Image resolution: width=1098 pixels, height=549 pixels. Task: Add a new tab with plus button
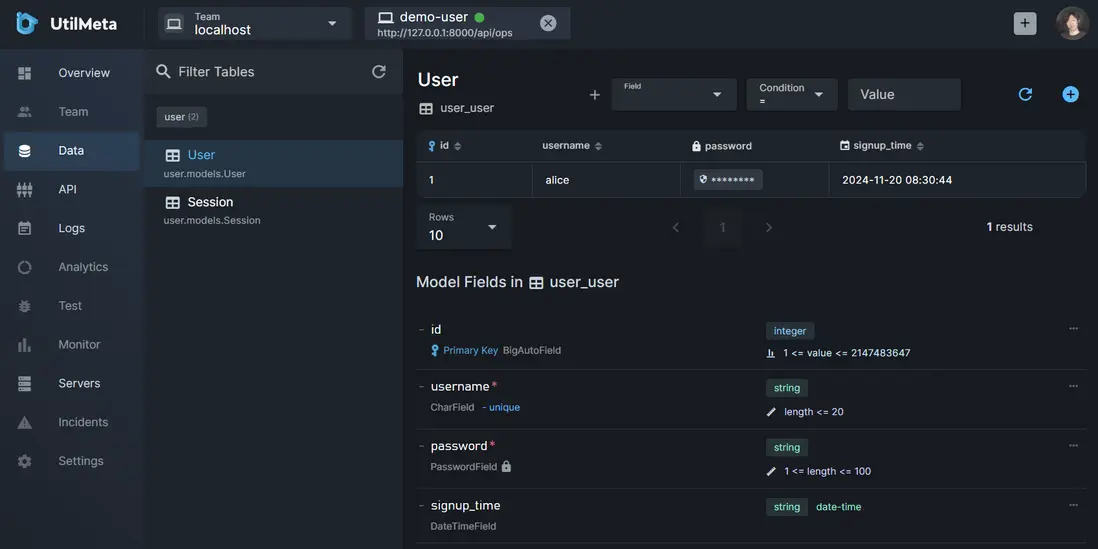coord(1024,23)
